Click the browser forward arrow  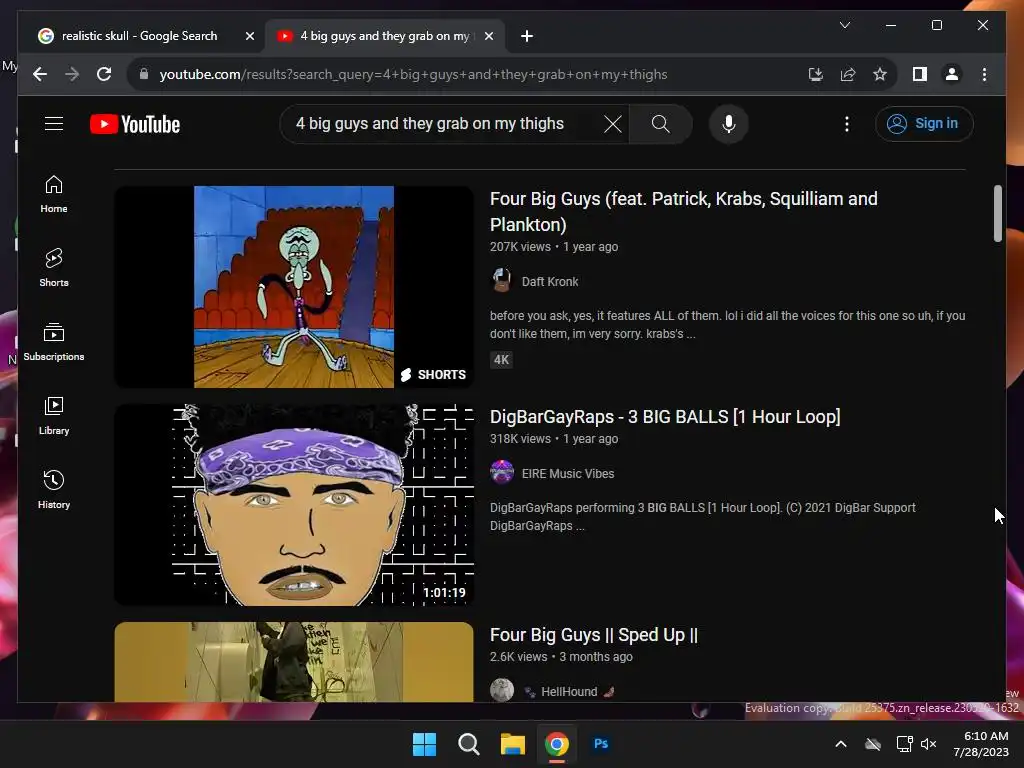(x=72, y=74)
